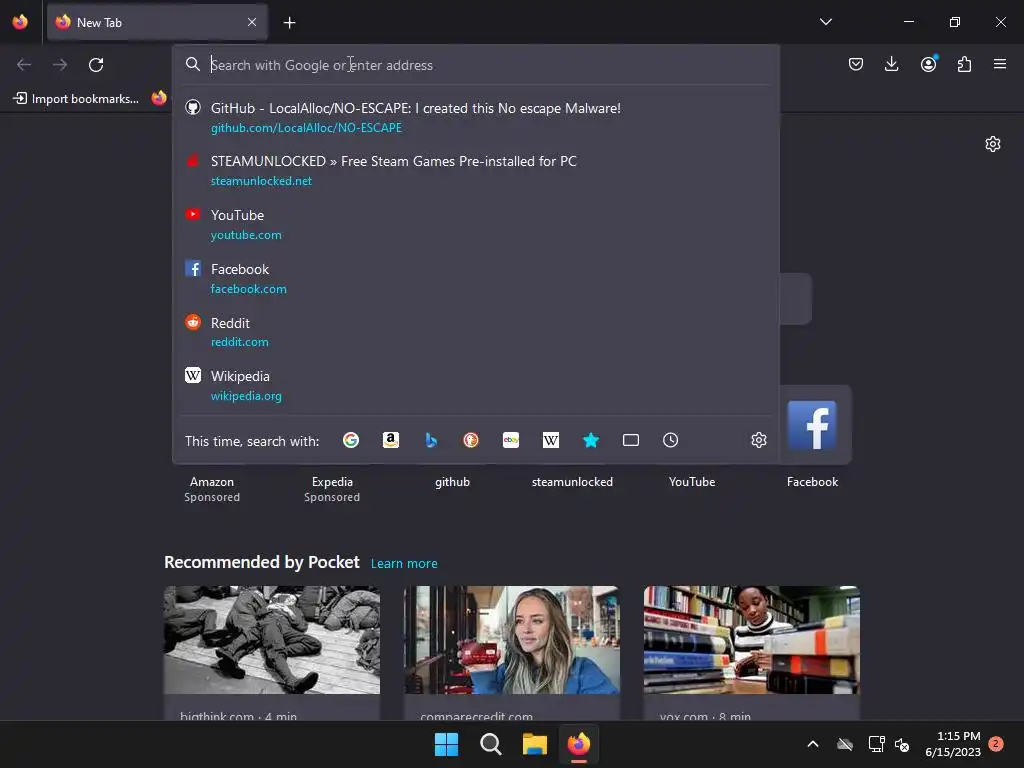Open Firefox bookmark icon in bookmarks toolbar
The width and height of the screenshot is (1024, 768).
[x=159, y=99]
